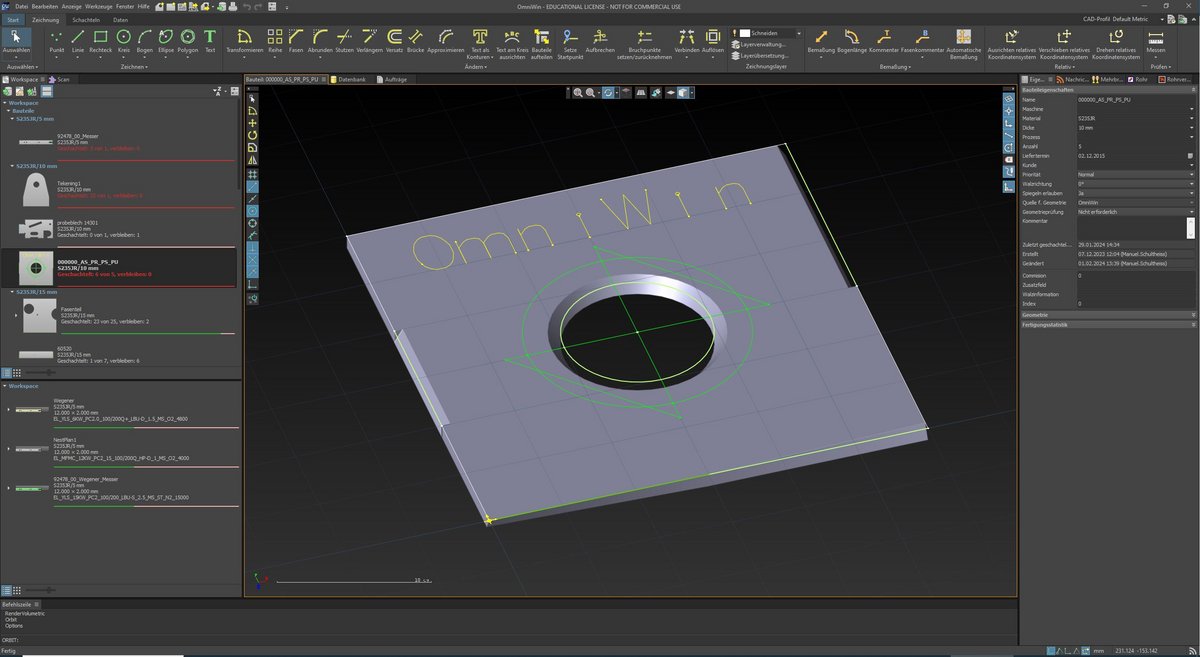
Task: Select the Bemaßung dimension tool
Action: point(821,41)
